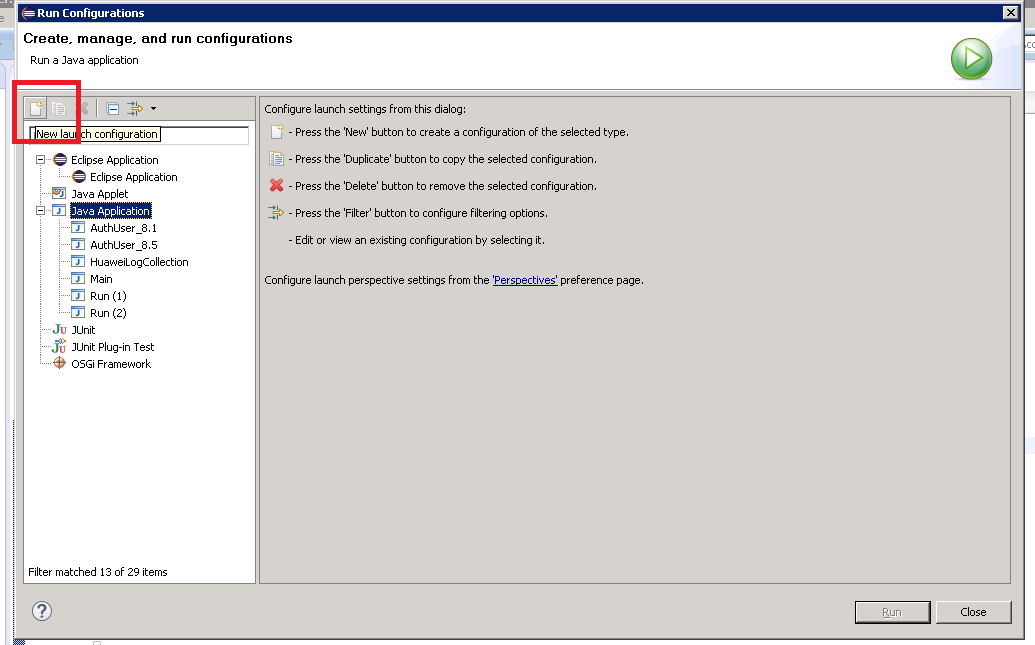Click the New launch configuration icon
The image size is (1035, 645).
tap(36, 108)
